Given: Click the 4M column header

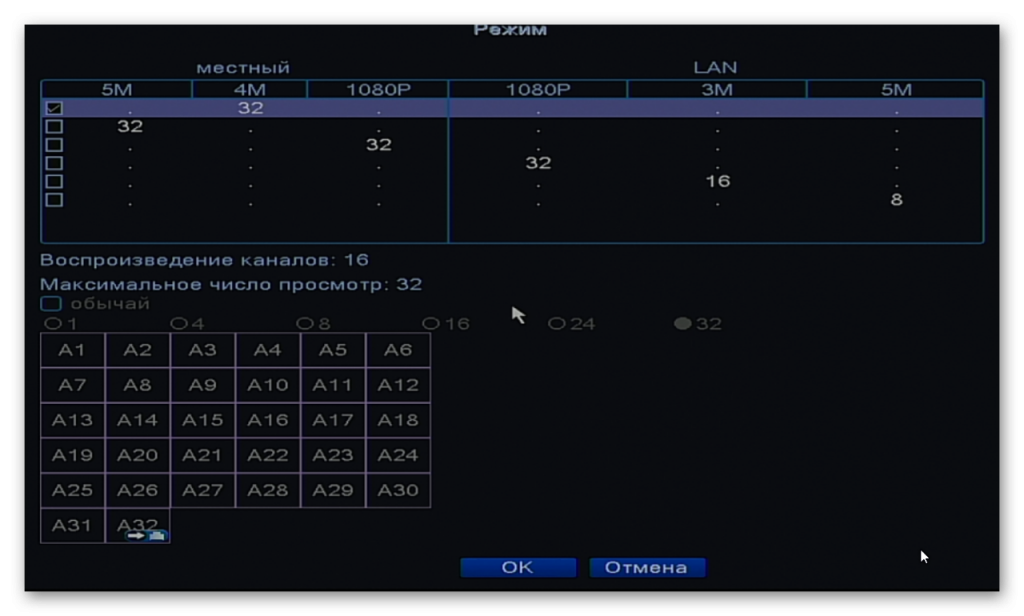Looking at the screenshot, I should (x=249, y=89).
